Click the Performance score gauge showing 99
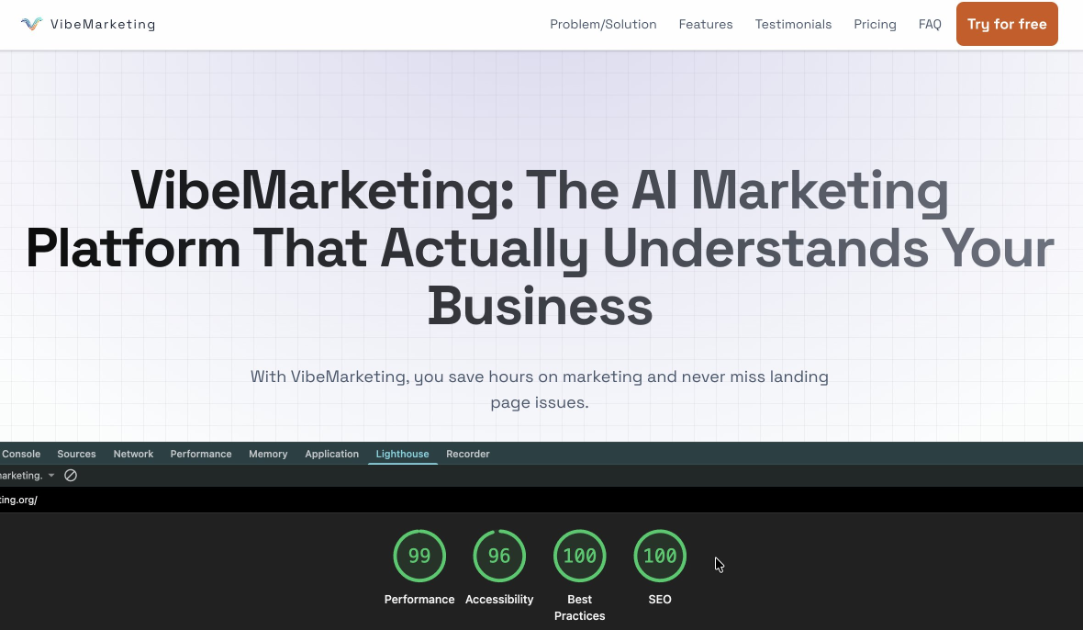Screen dimensions: 1083x630 click(x=419, y=556)
